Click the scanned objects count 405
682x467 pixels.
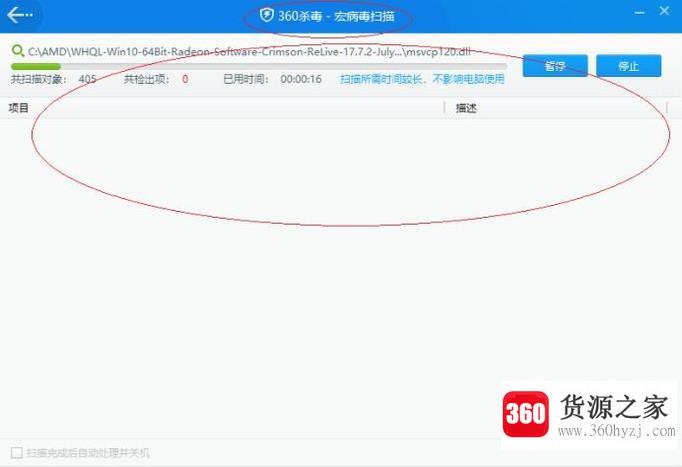(87, 79)
